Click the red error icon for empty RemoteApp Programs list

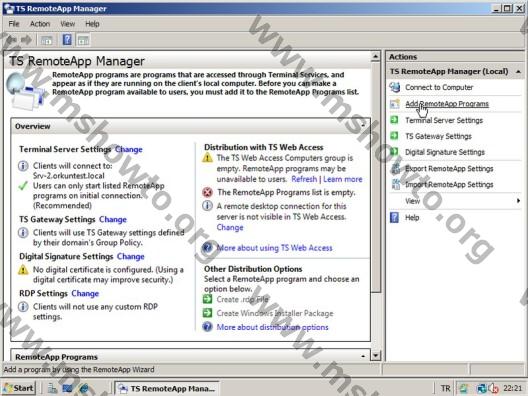(x=207, y=192)
